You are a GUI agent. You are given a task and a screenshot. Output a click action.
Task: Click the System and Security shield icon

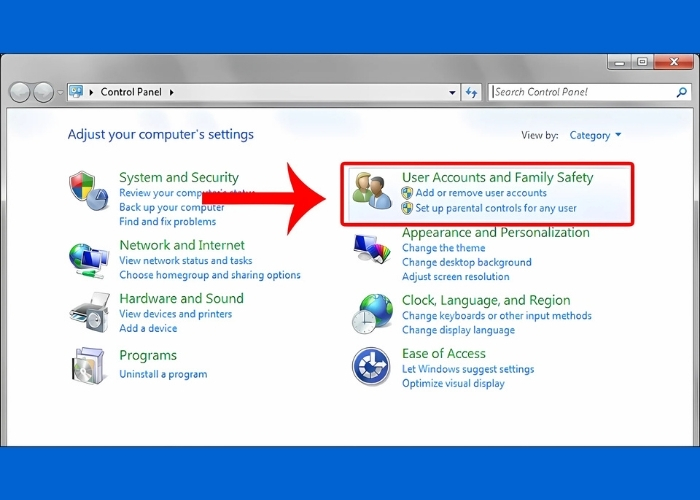[x=88, y=191]
